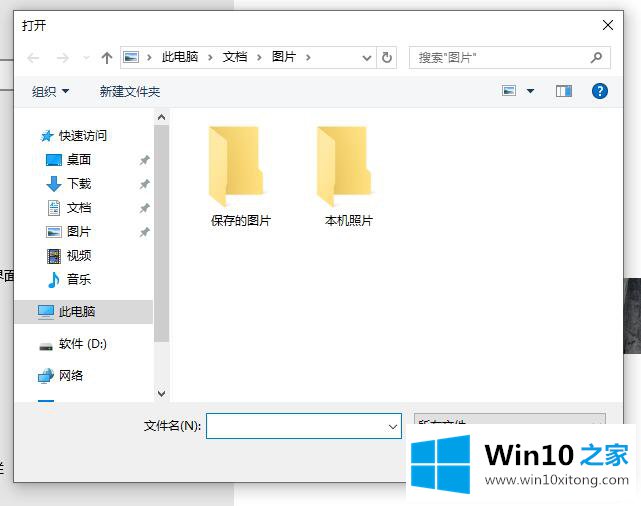641x506 pixels.
Task: Open recent locations dropdown arrow
Action: click(x=86, y=58)
